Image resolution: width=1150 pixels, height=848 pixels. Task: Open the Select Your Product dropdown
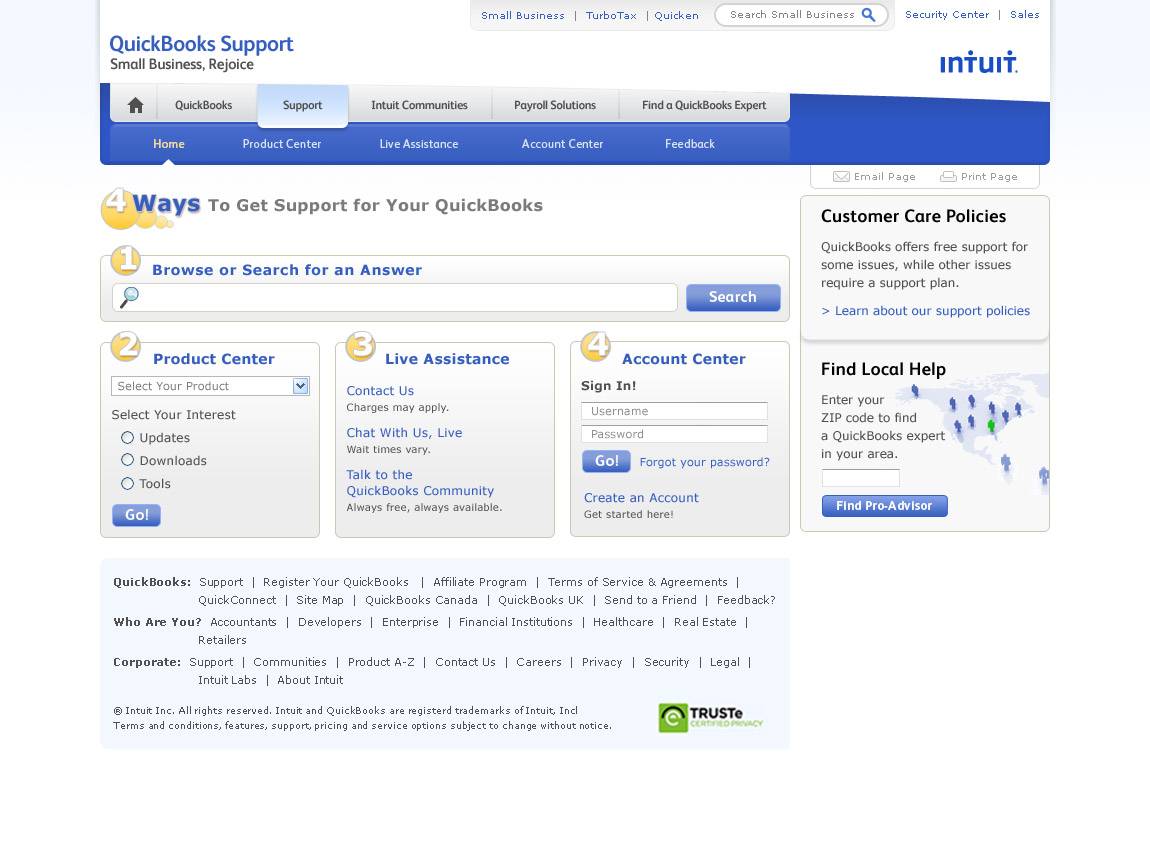[210, 386]
